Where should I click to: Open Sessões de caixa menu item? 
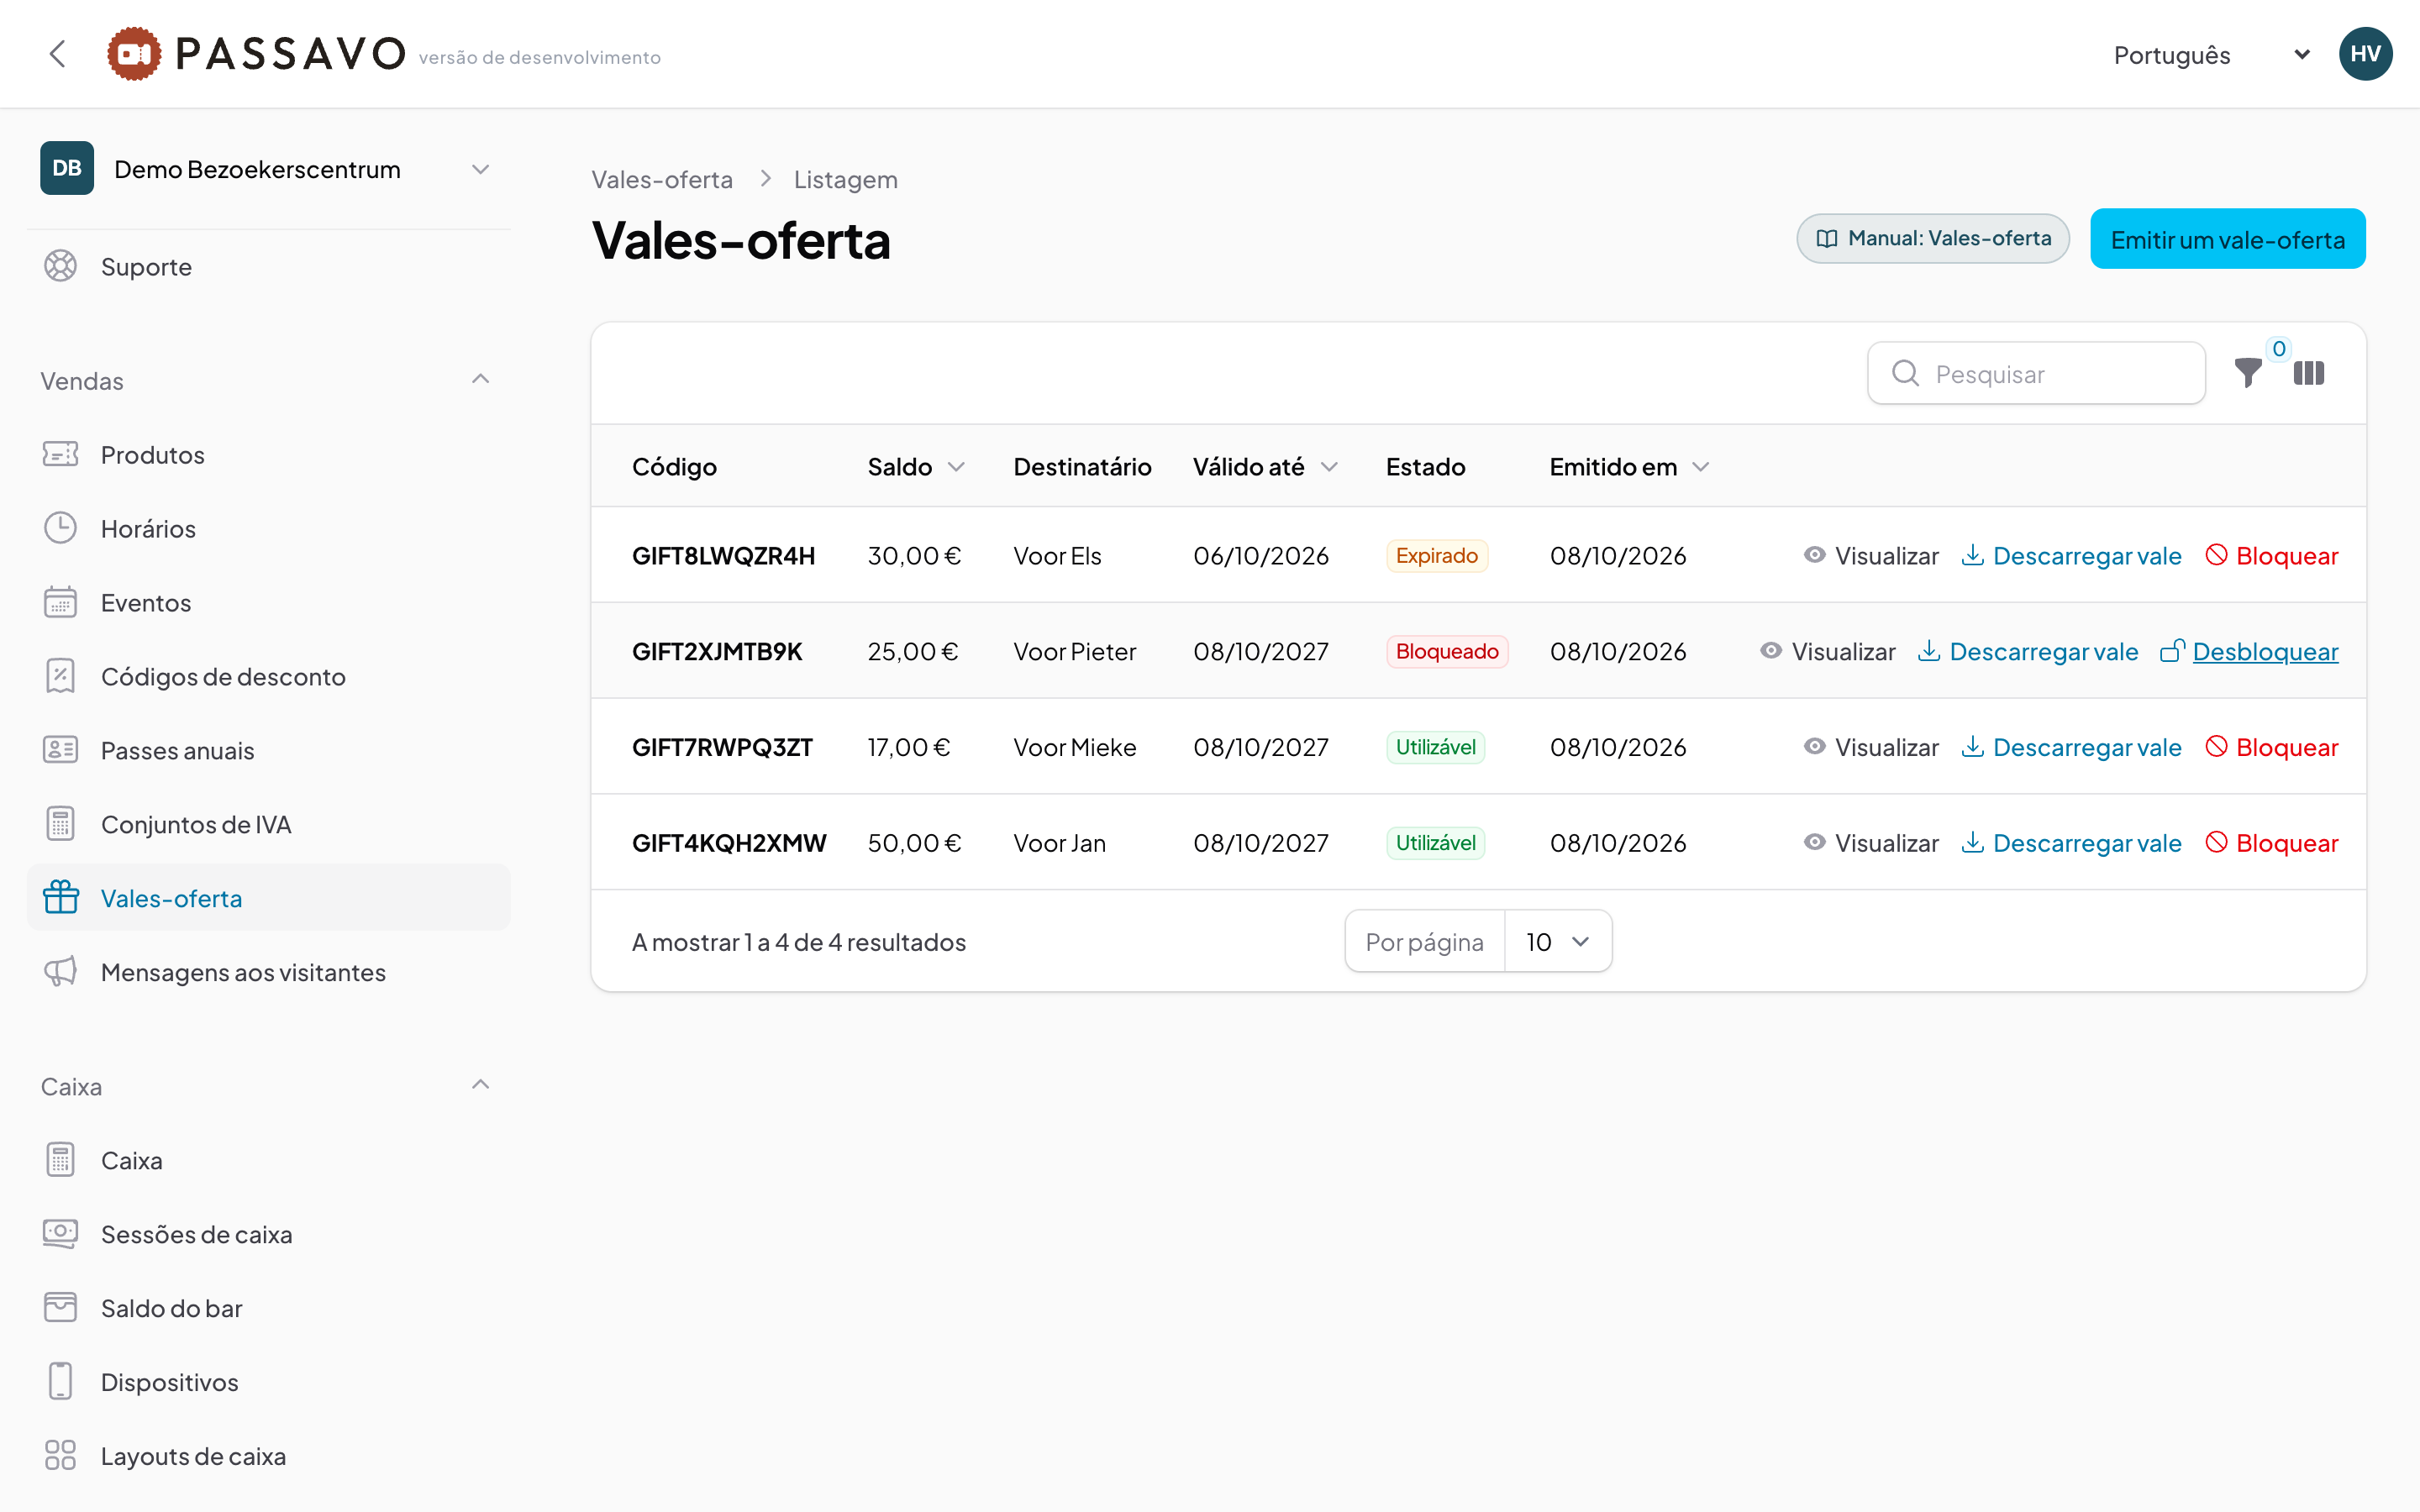click(x=268, y=1234)
